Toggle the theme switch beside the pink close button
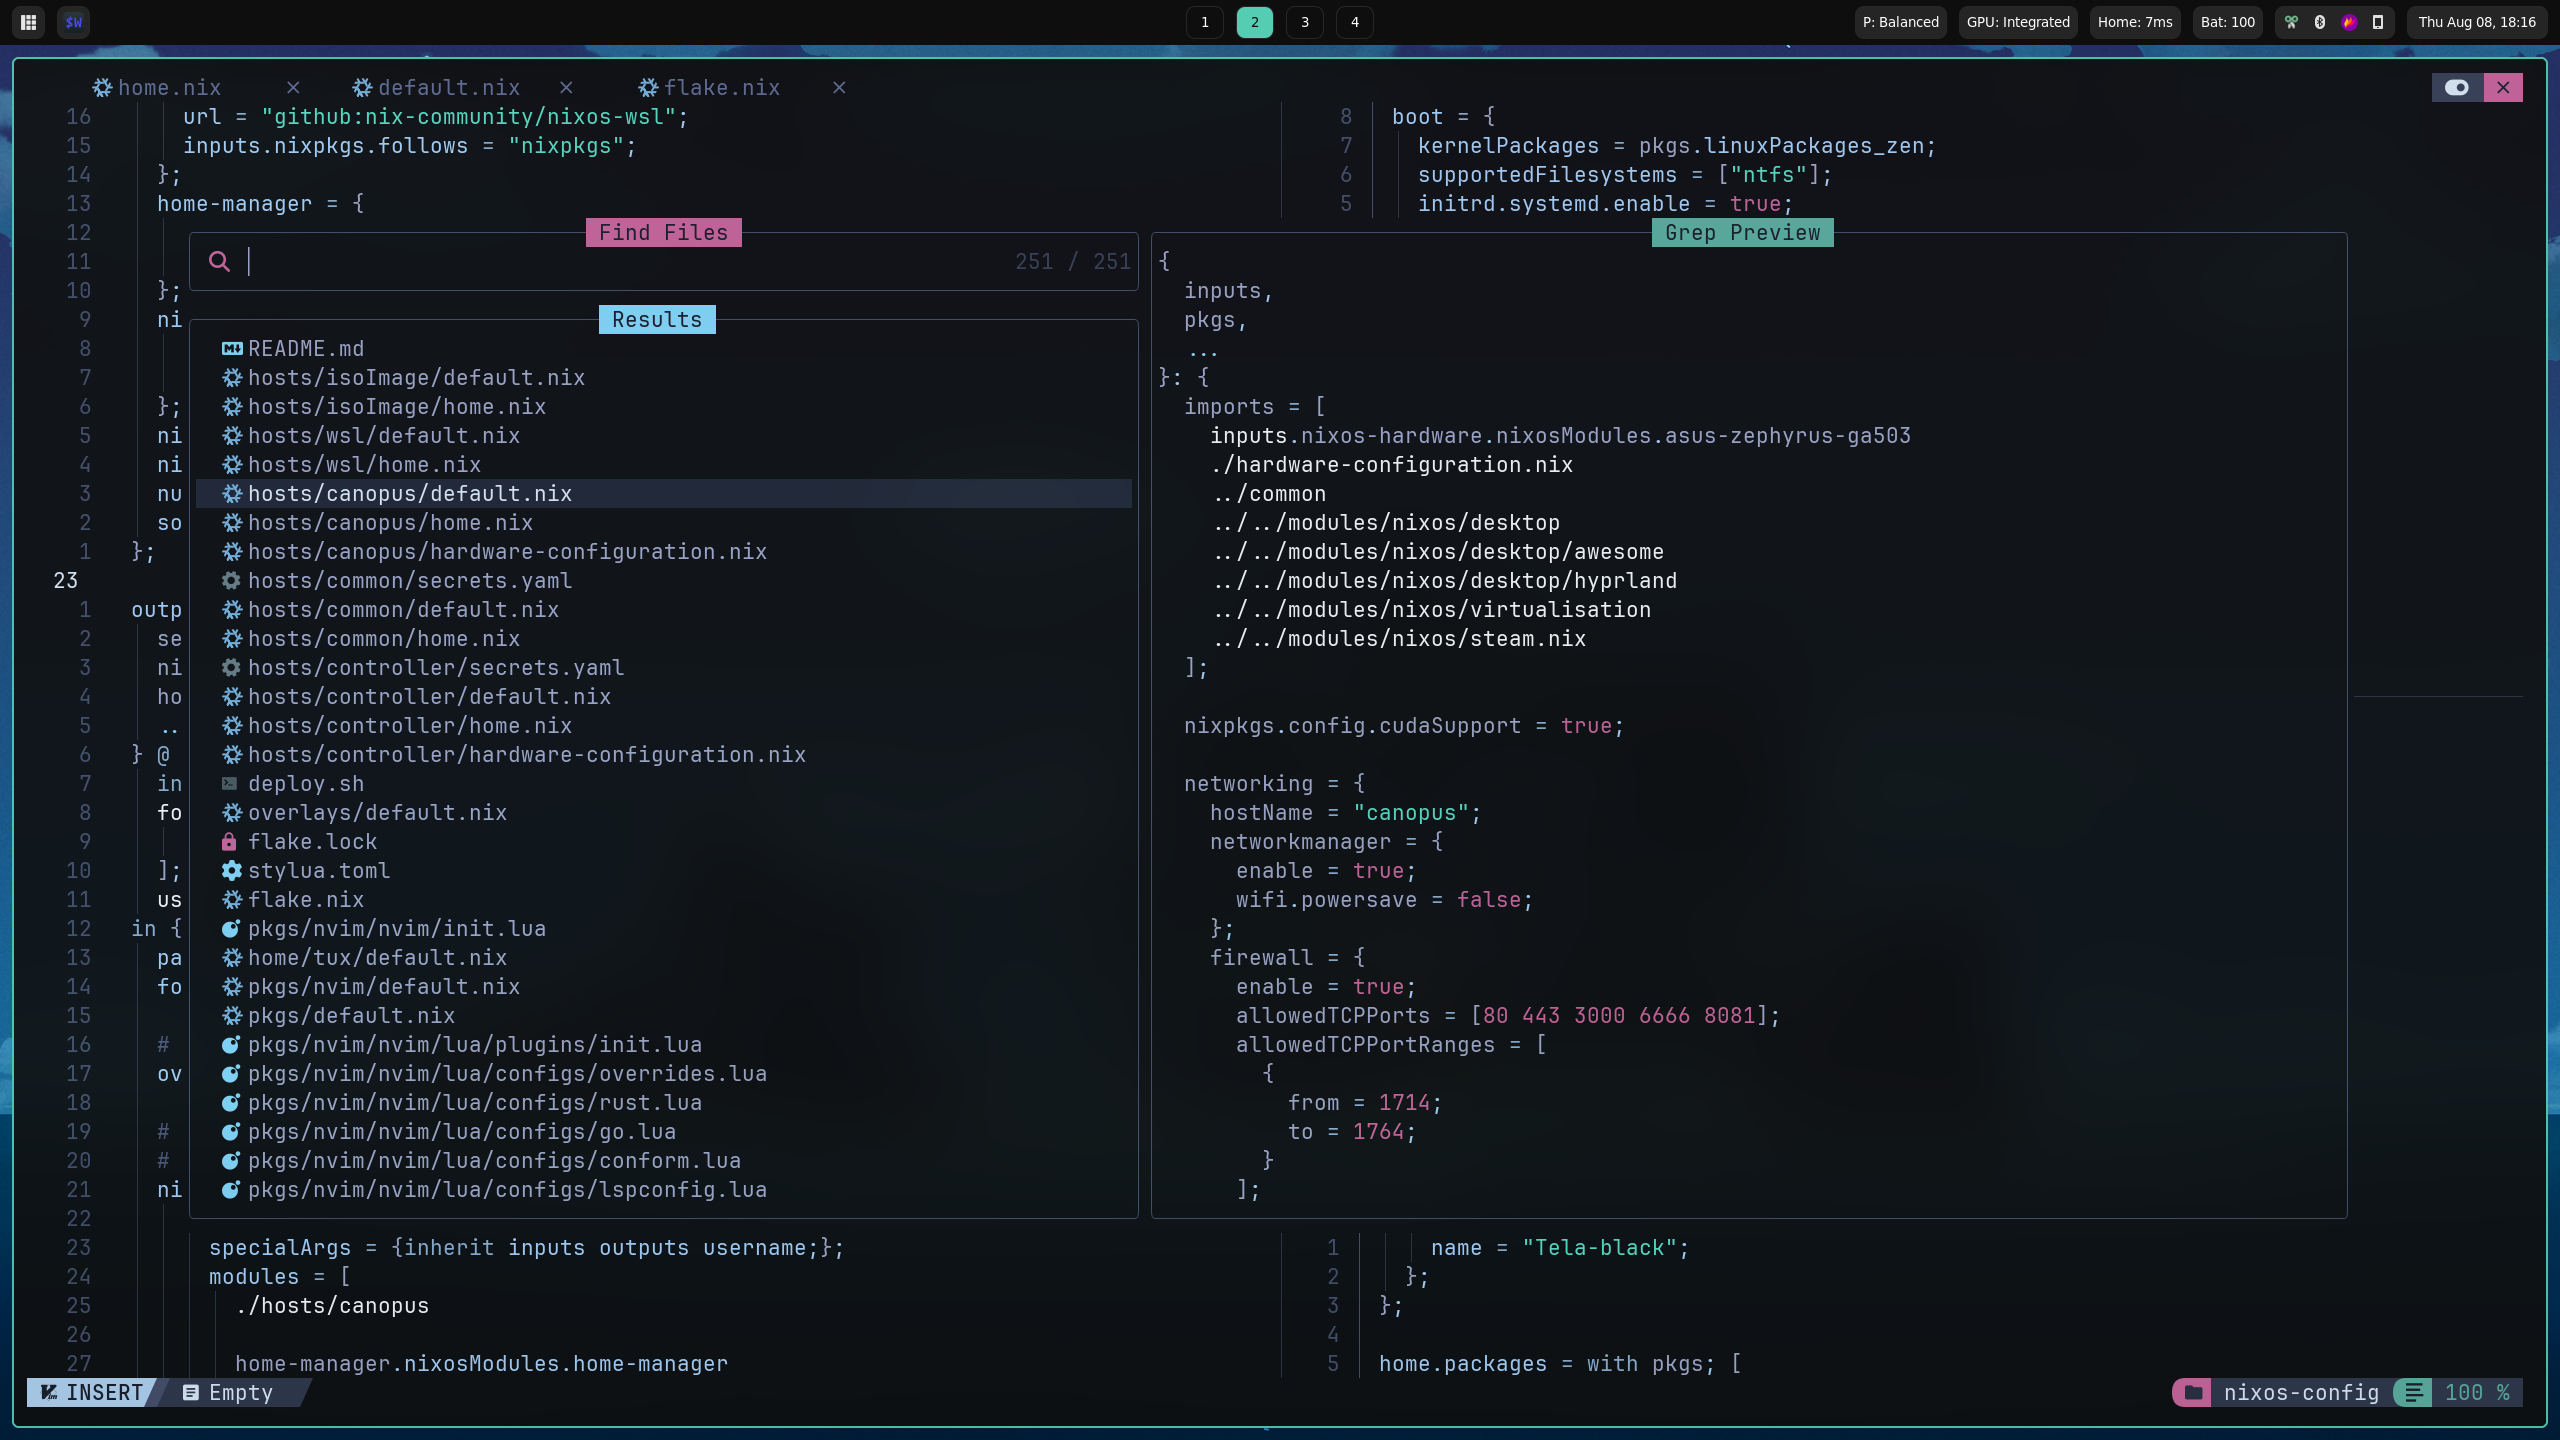The image size is (2560, 1440). (2457, 87)
